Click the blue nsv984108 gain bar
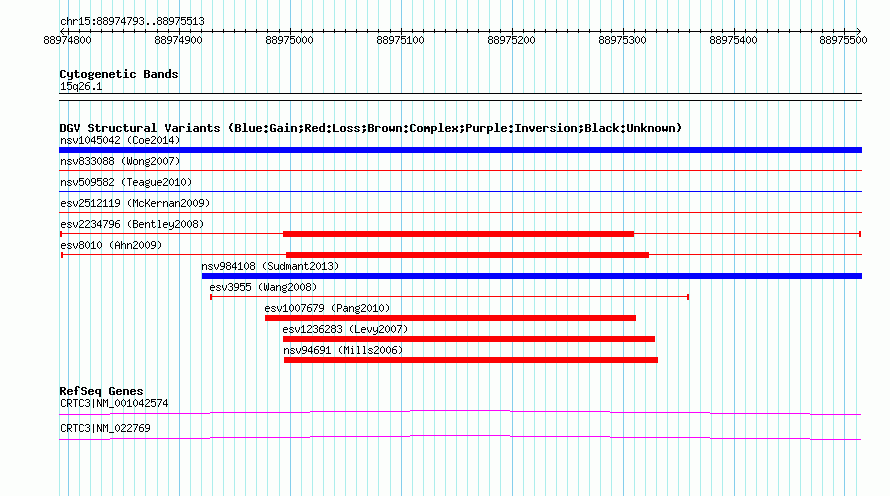 coord(532,276)
